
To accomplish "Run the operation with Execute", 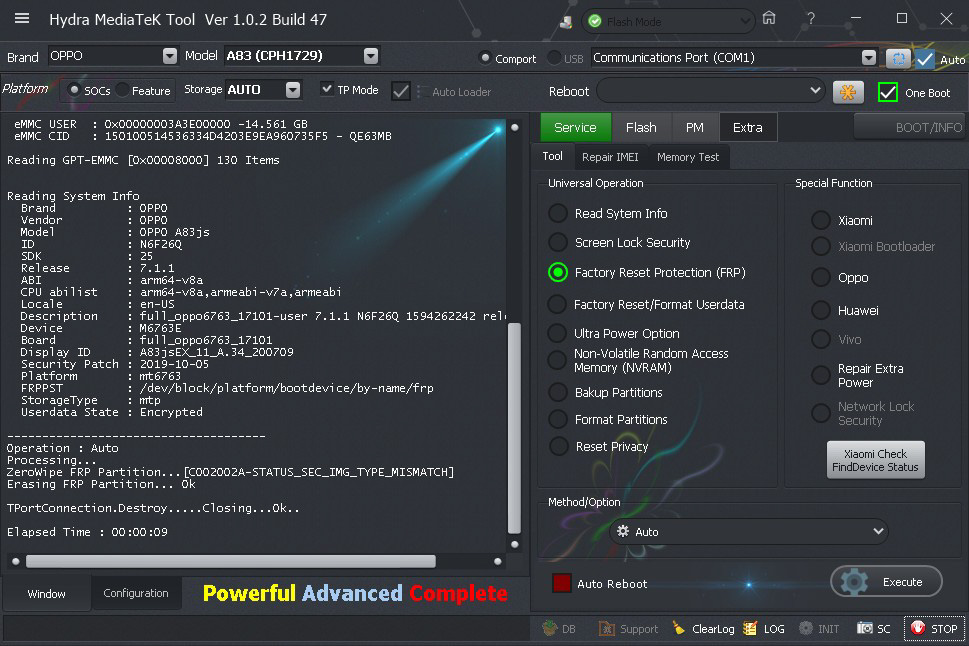I will [x=886, y=582].
